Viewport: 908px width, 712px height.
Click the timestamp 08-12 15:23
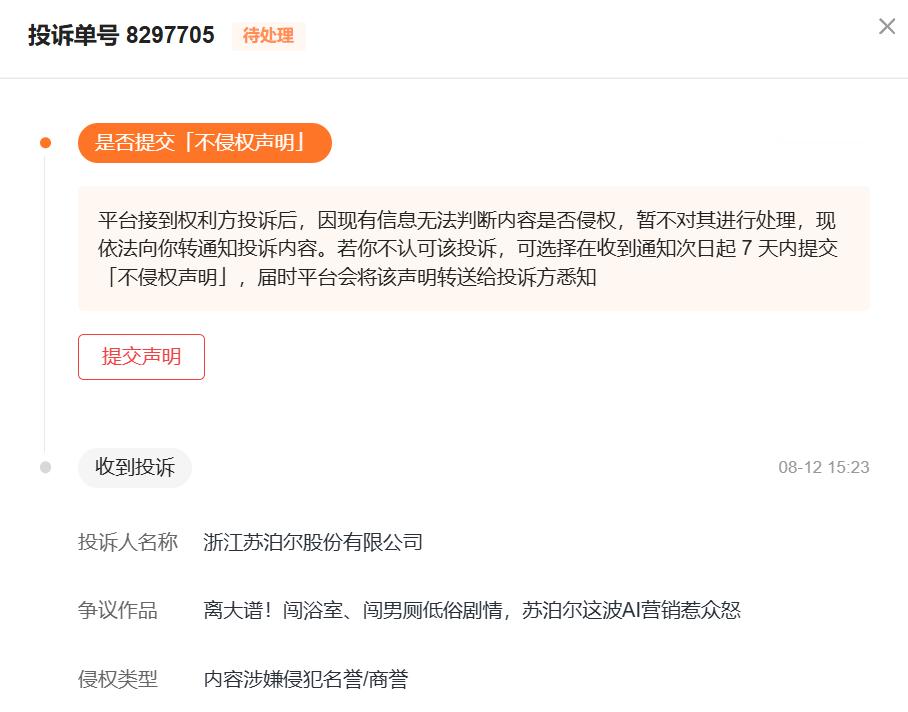coord(823,467)
